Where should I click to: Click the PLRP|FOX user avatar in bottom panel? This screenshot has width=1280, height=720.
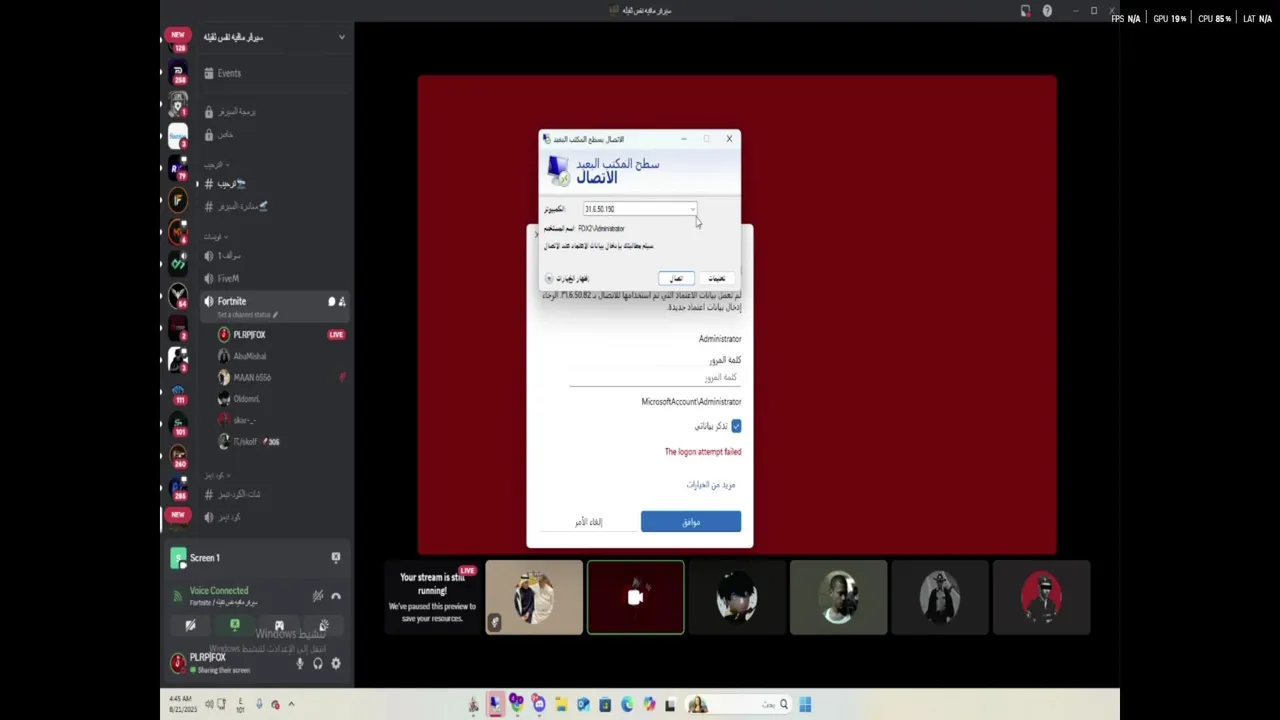(x=178, y=662)
